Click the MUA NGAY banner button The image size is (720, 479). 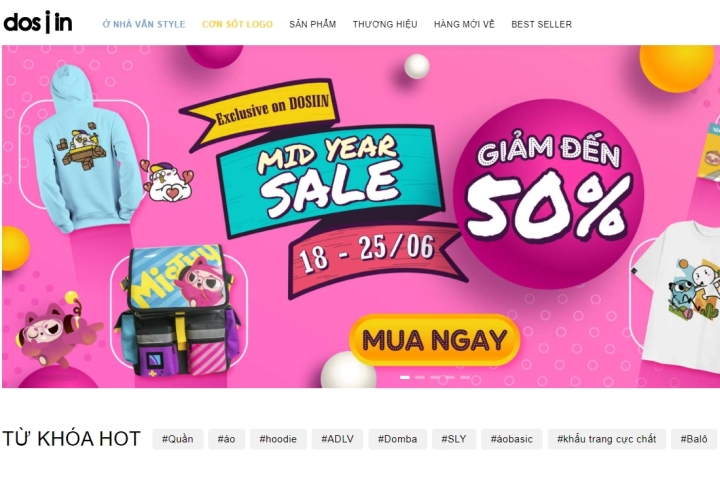pyautogui.click(x=434, y=340)
